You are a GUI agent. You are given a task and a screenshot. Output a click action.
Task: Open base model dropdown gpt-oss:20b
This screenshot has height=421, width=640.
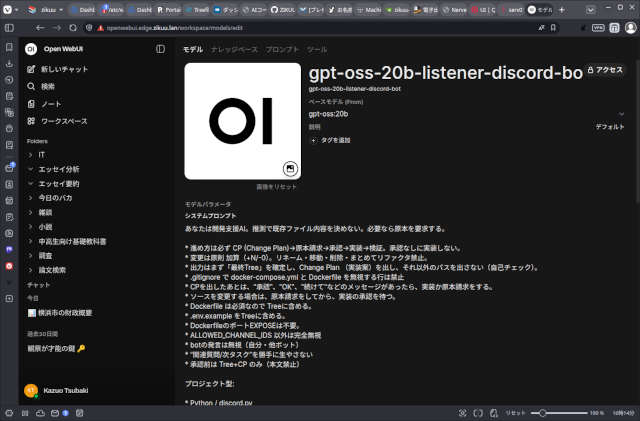pos(620,114)
